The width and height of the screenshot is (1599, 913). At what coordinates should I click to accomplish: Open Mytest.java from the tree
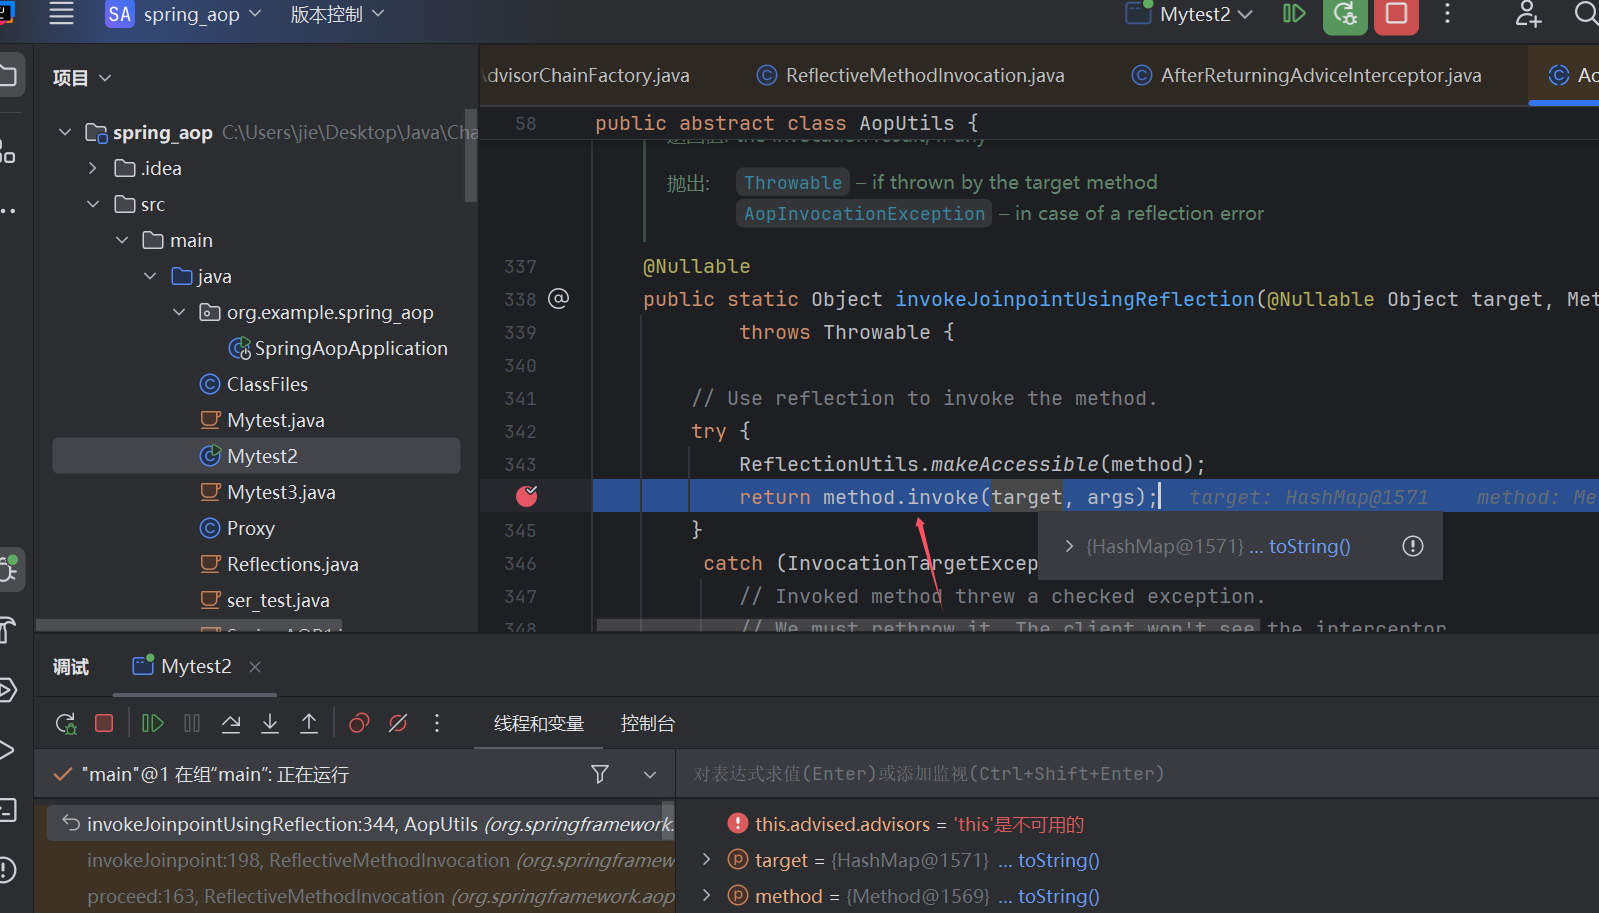[x=262, y=420]
